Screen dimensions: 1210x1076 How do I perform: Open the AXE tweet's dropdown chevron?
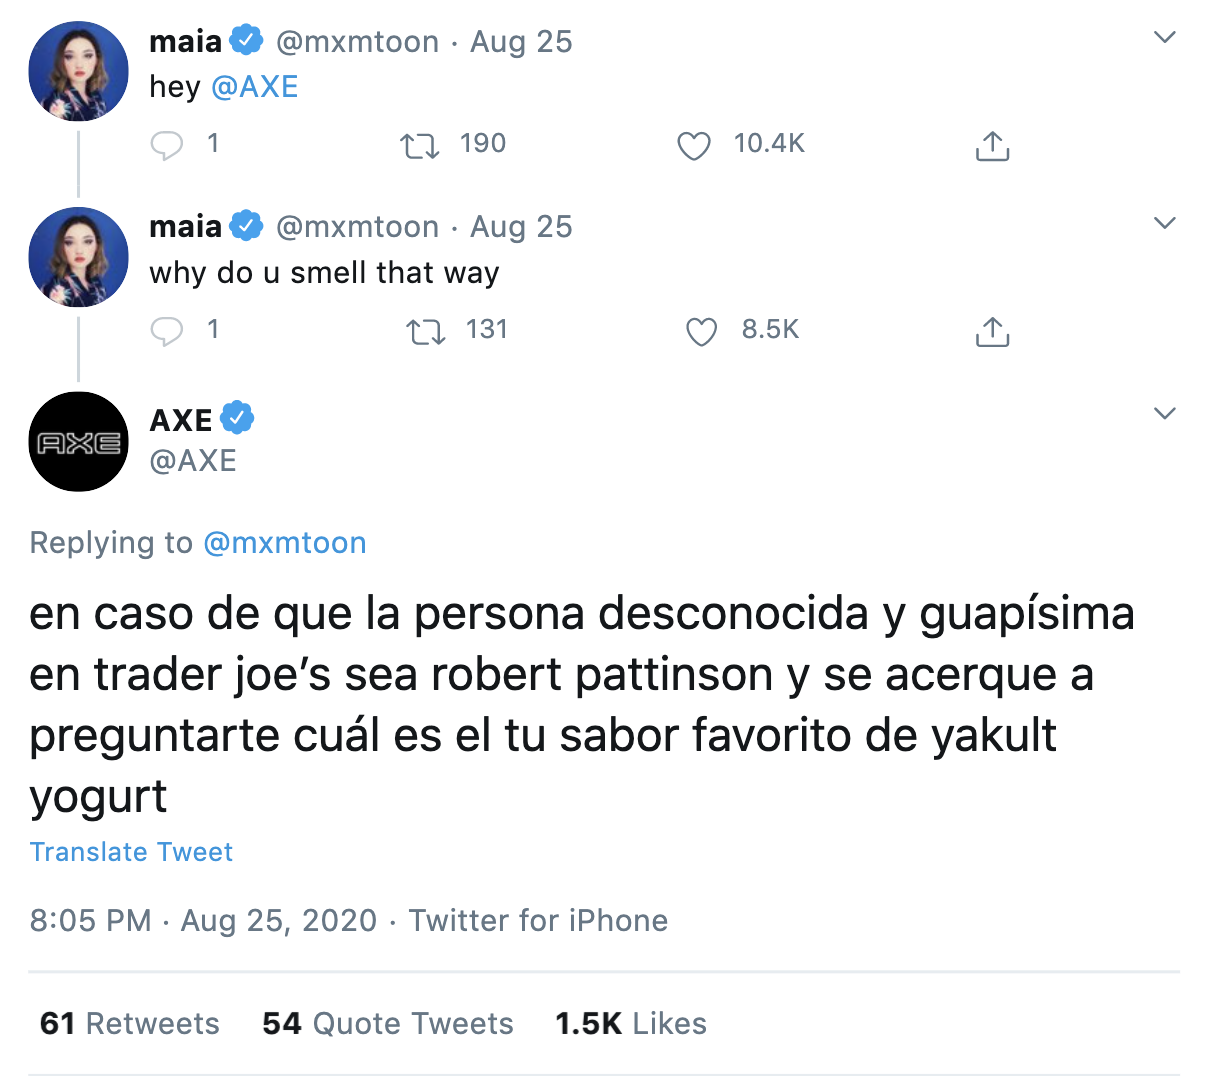(1164, 413)
